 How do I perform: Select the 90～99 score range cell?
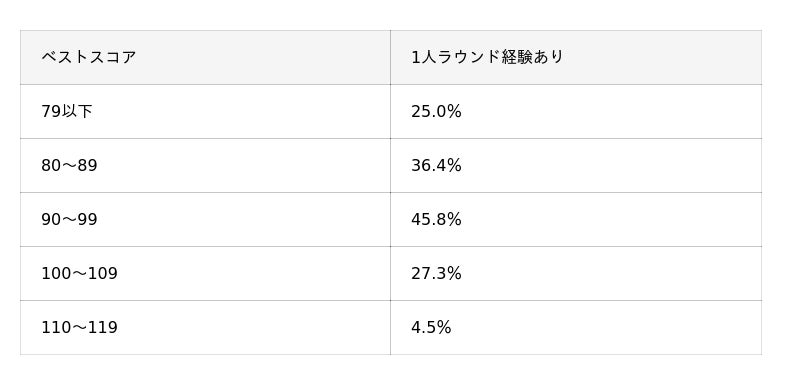tap(205, 219)
